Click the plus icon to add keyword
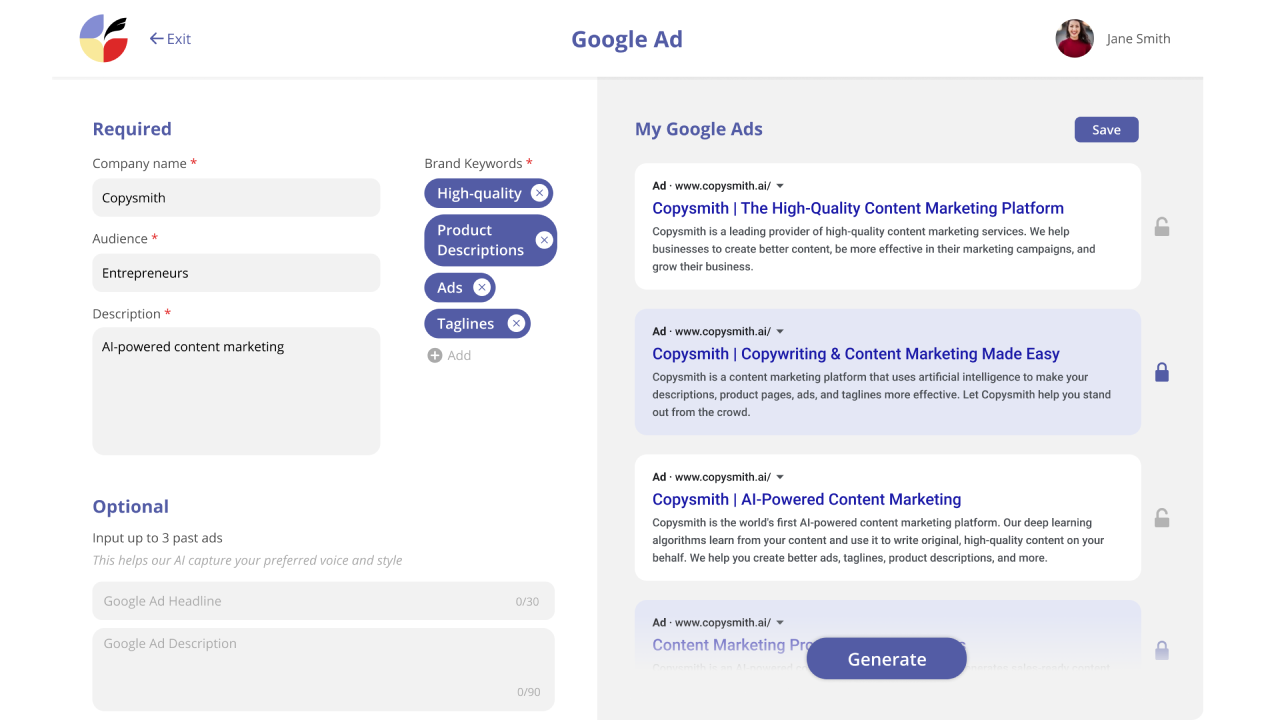Image resolution: width=1280 pixels, height=720 pixels. pos(435,355)
